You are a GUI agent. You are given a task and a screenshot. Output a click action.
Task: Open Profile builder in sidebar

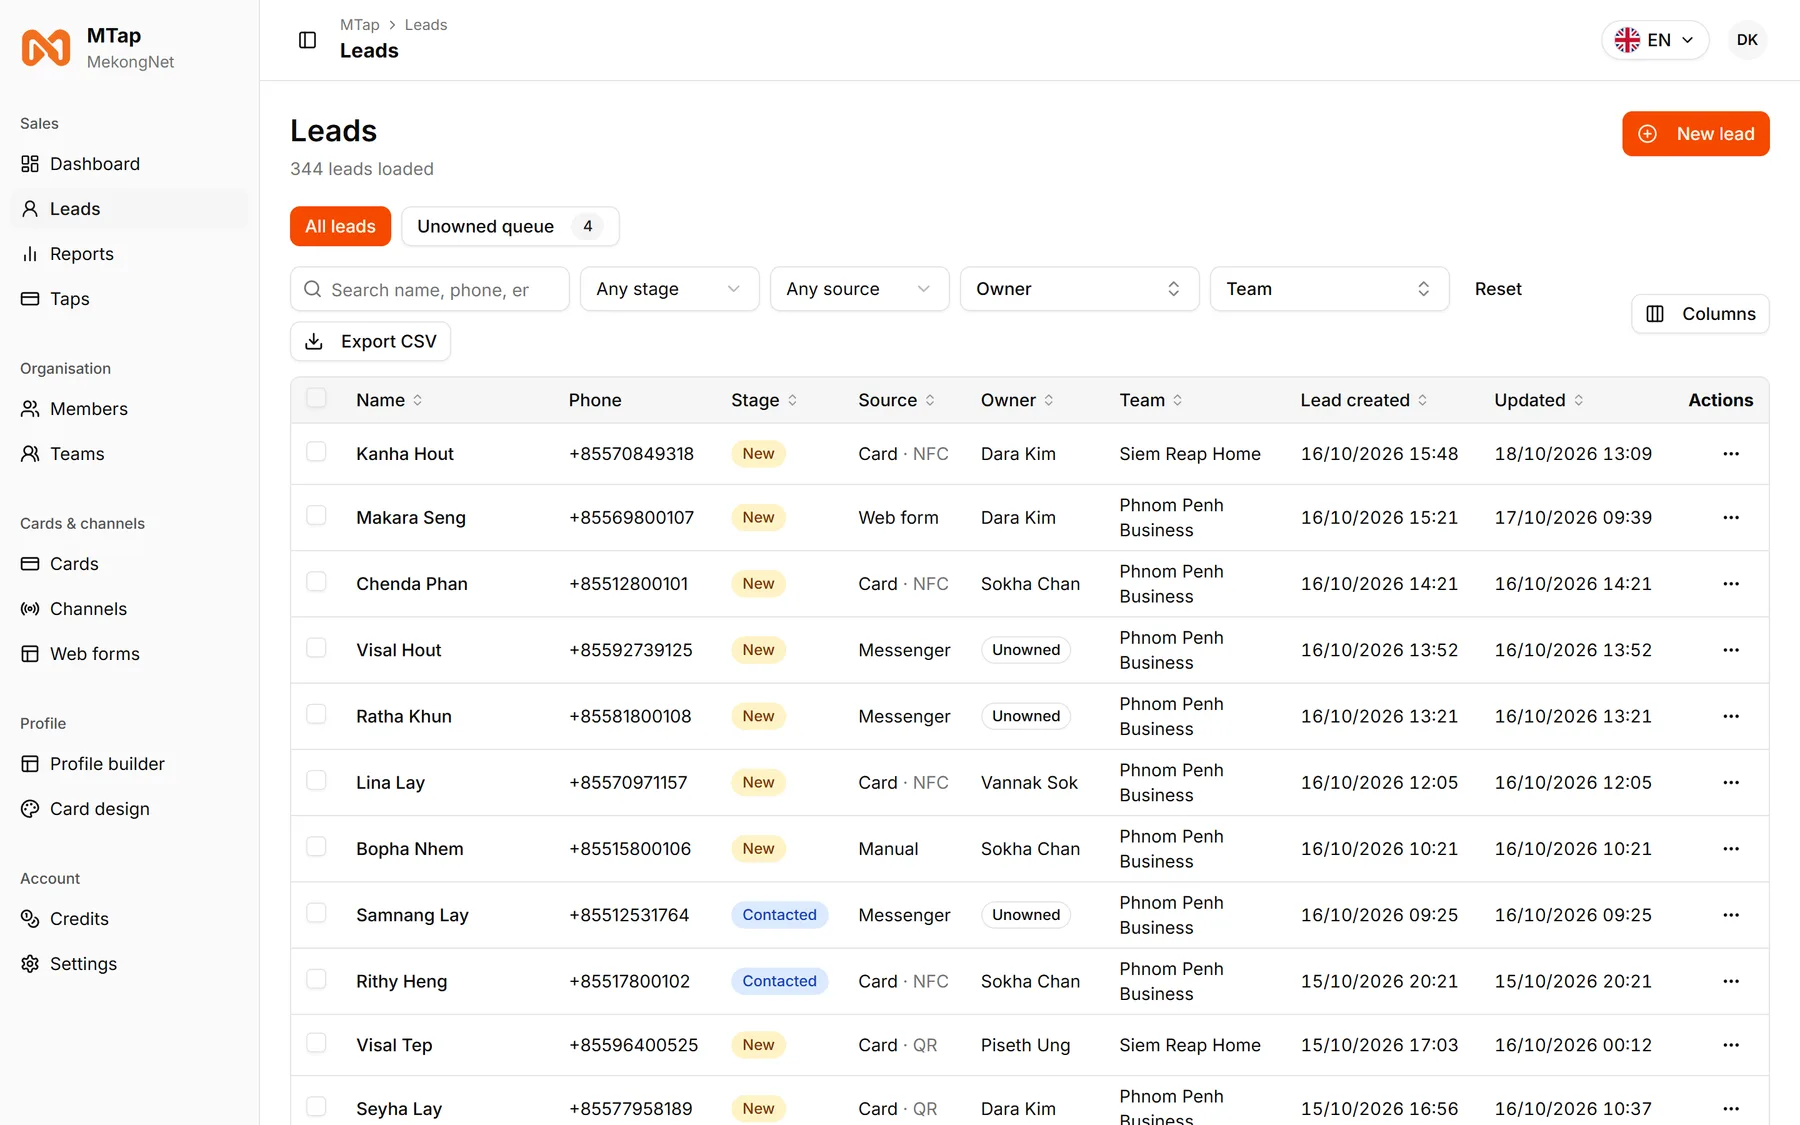pos(130,764)
